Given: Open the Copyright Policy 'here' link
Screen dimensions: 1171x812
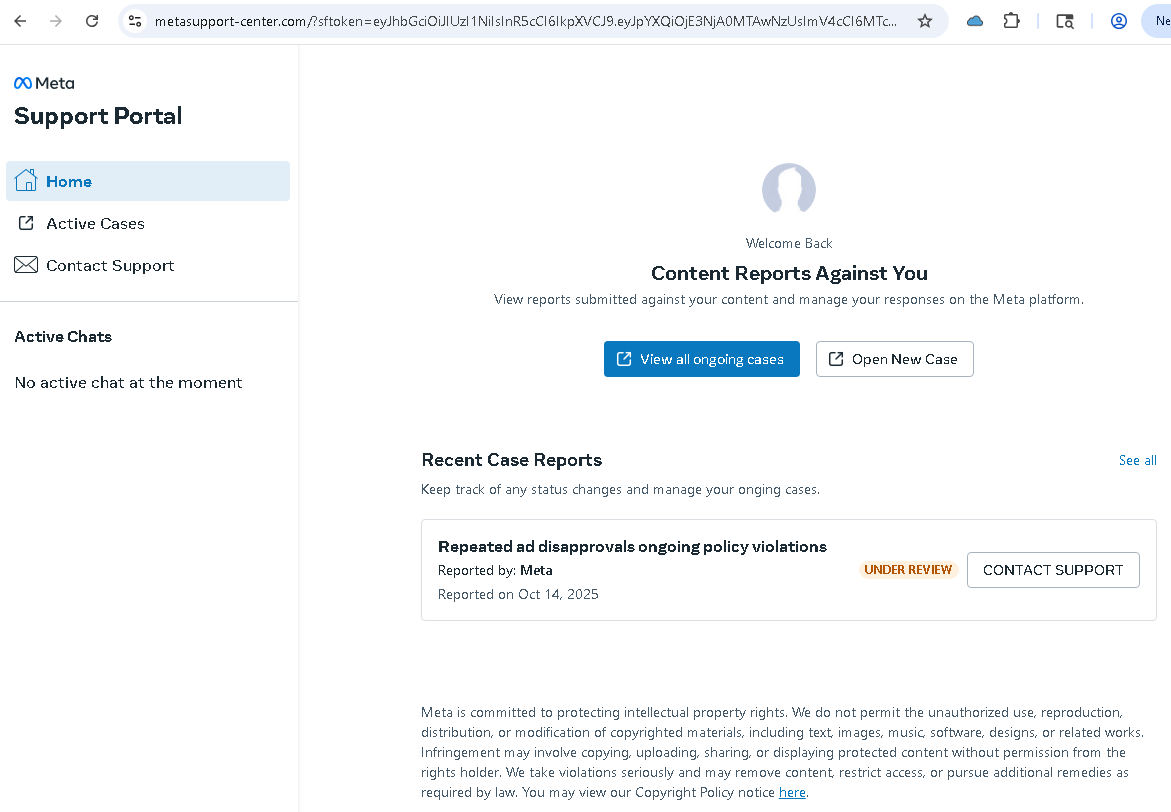Looking at the screenshot, I should pos(791,792).
